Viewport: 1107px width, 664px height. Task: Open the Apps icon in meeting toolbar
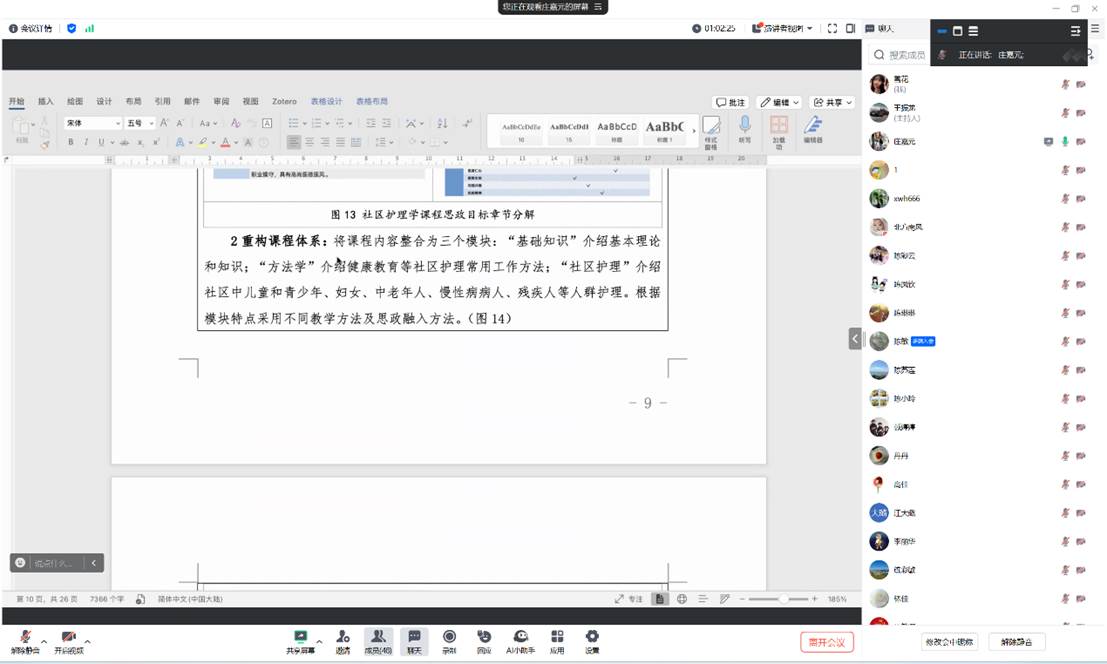pos(557,641)
